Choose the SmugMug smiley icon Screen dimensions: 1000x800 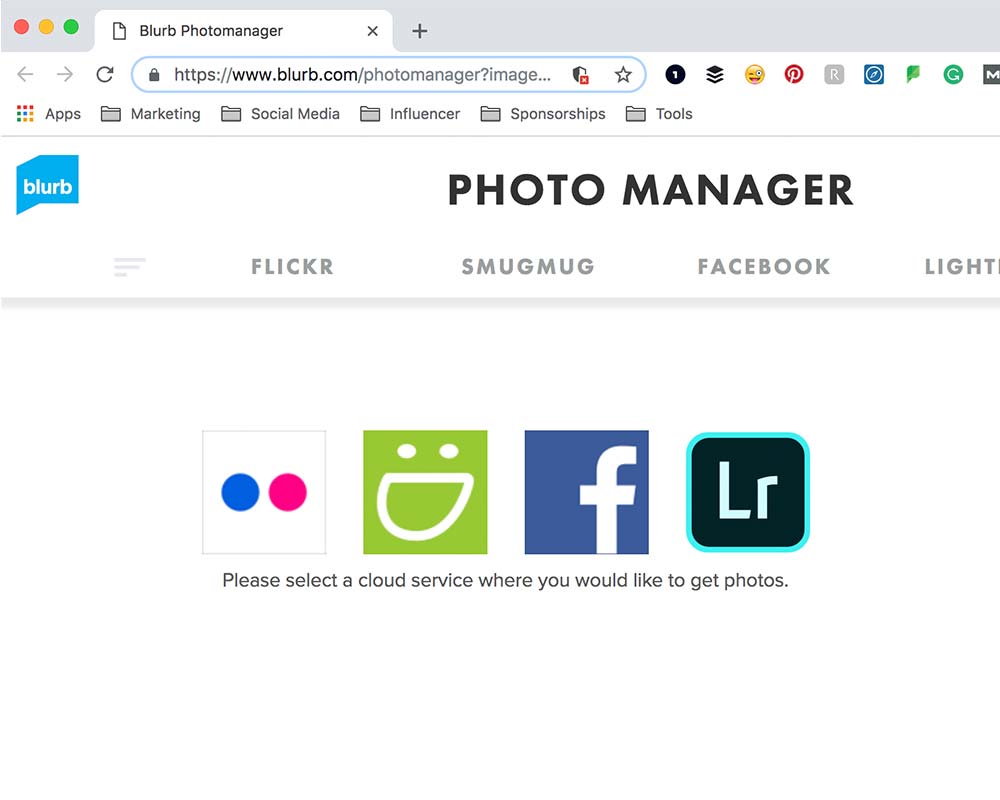(x=425, y=492)
